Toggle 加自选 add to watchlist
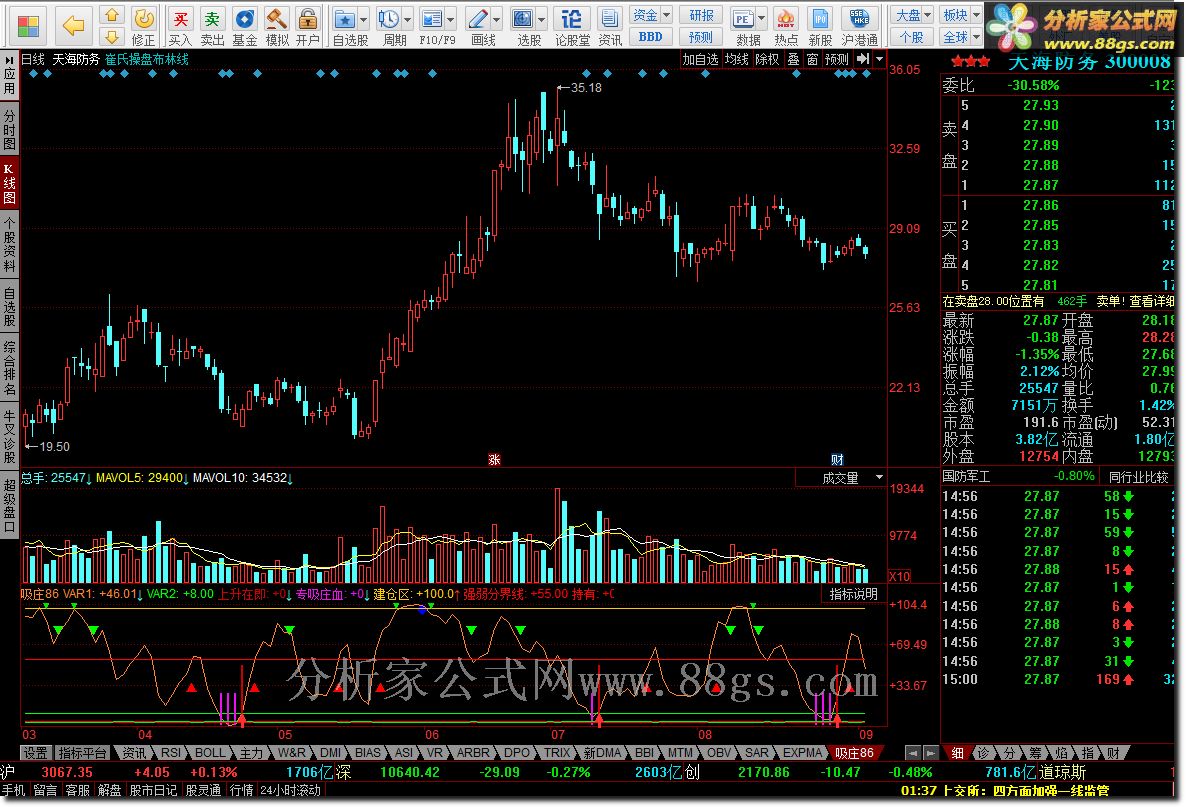 pyautogui.click(x=700, y=59)
